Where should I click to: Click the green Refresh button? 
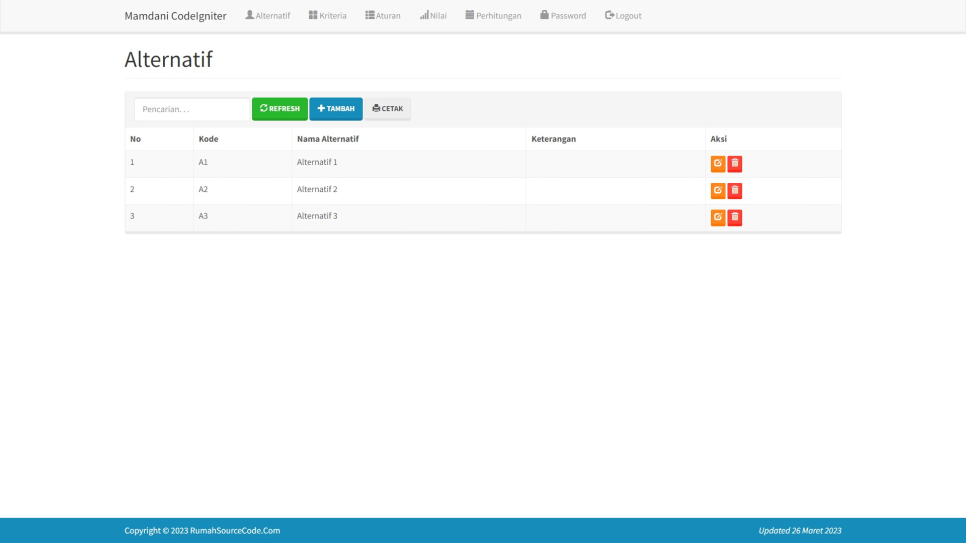(x=279, y=109)
